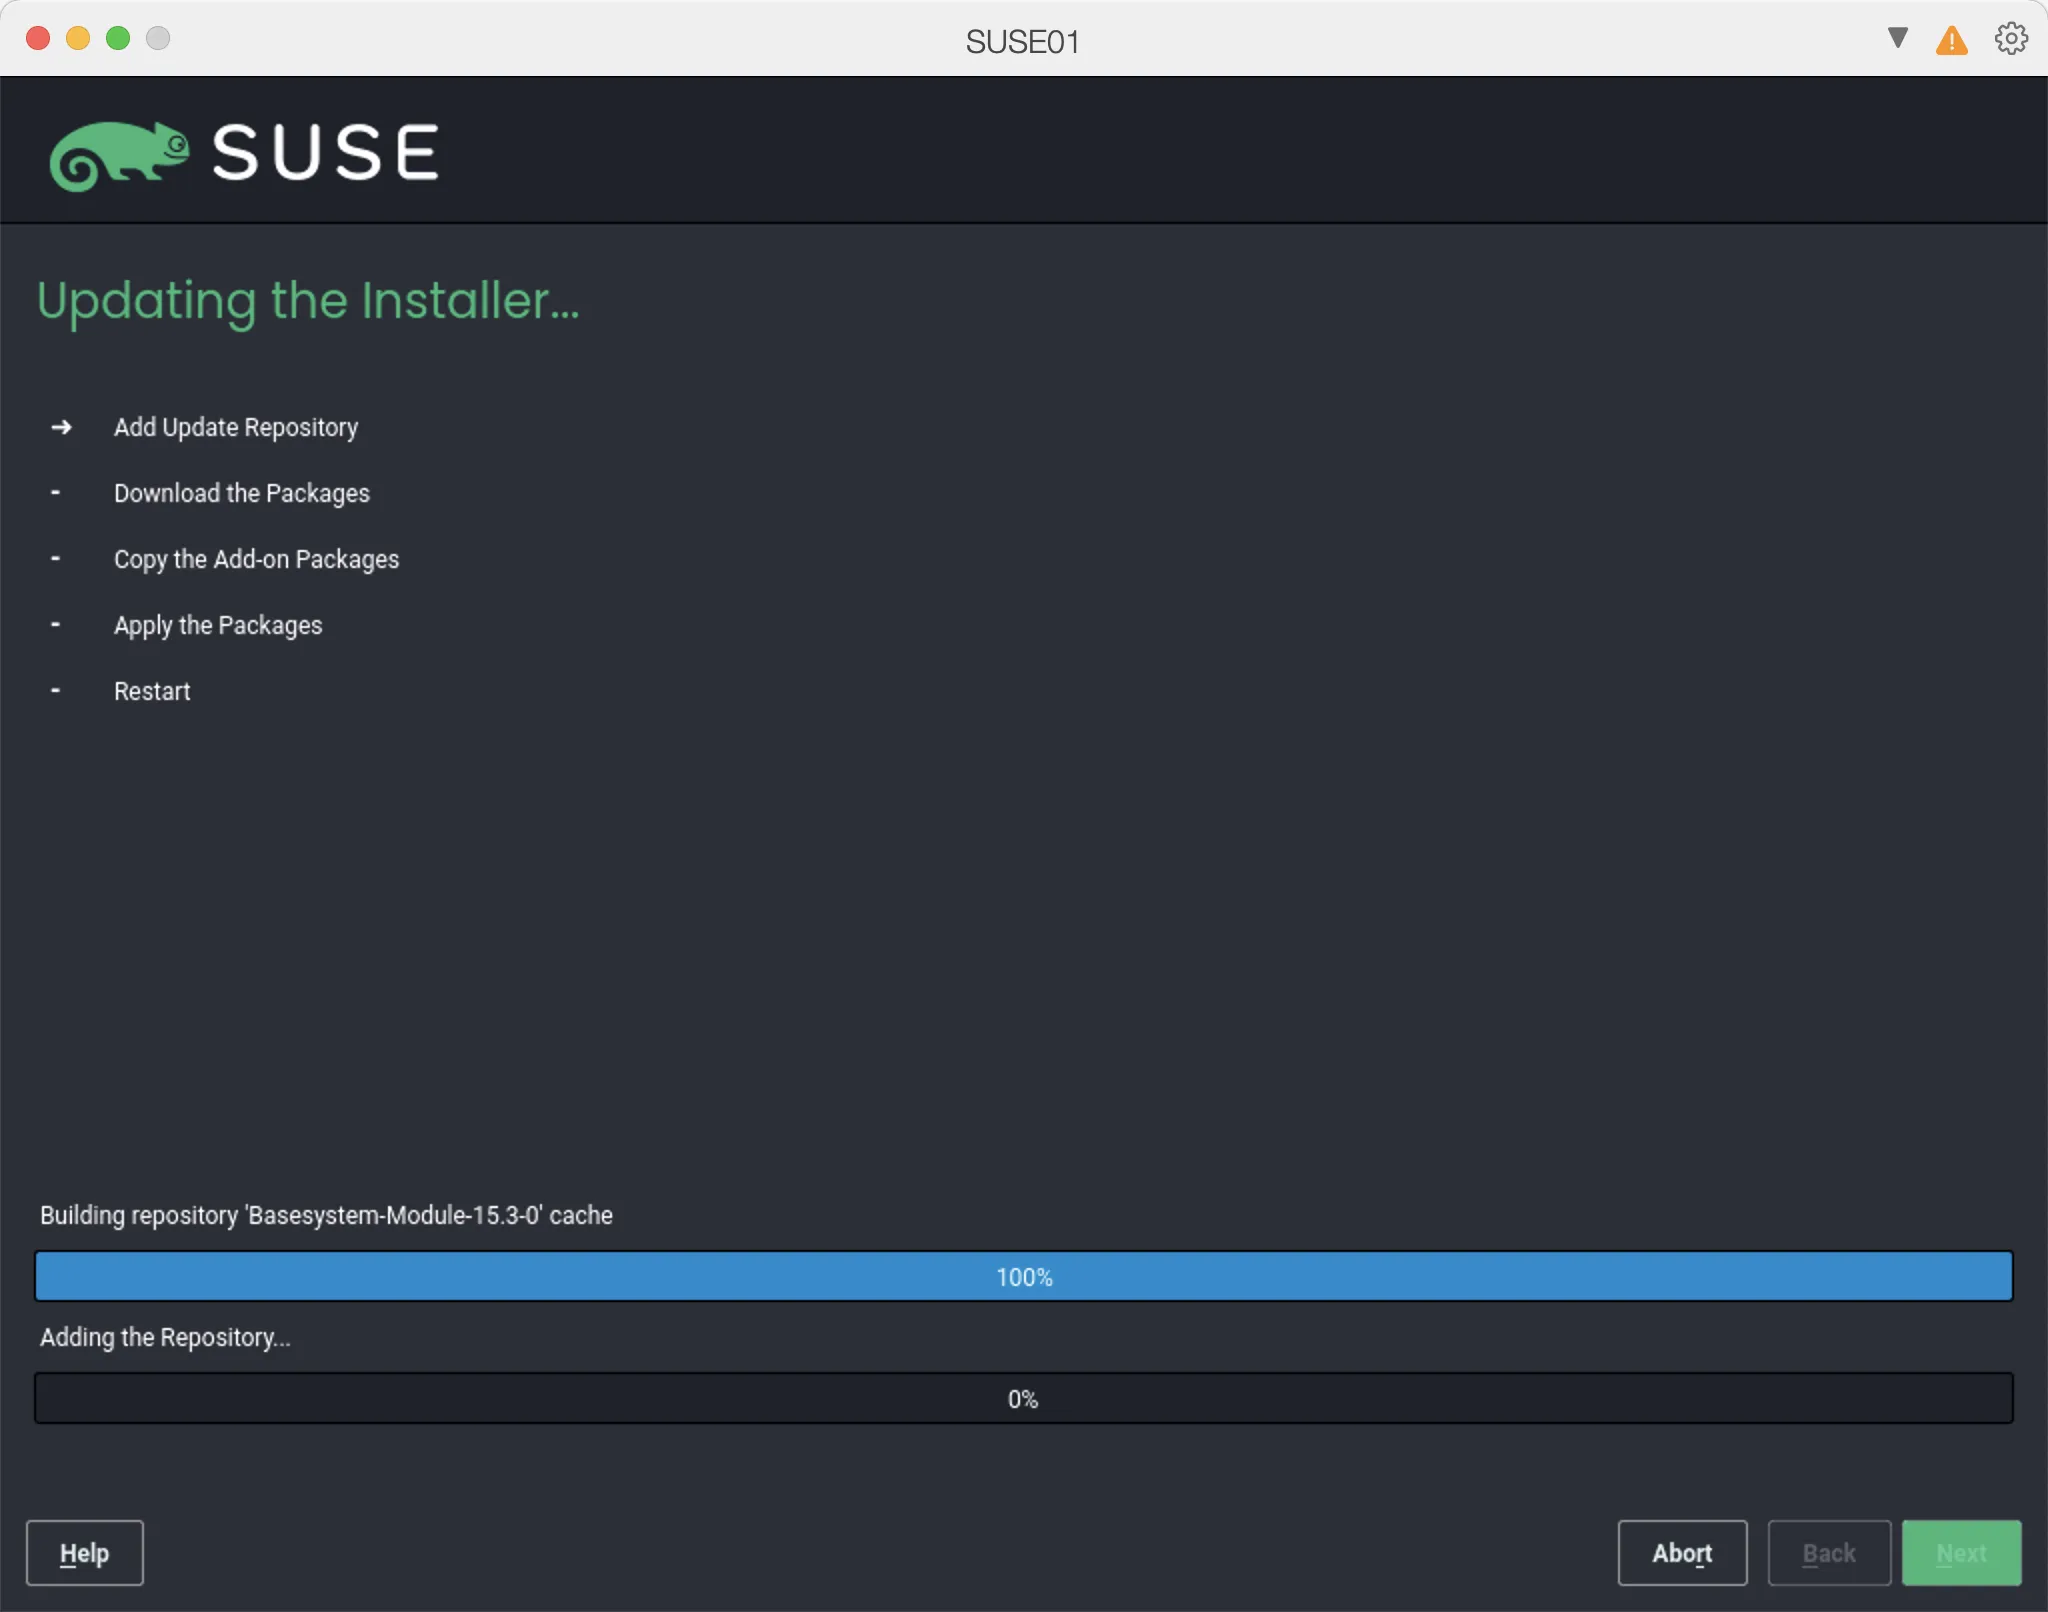Image resolution: width=2048 pixels, height=1612 pixels.
Task: Expand the Add Update Repository step
Action: 235,427
